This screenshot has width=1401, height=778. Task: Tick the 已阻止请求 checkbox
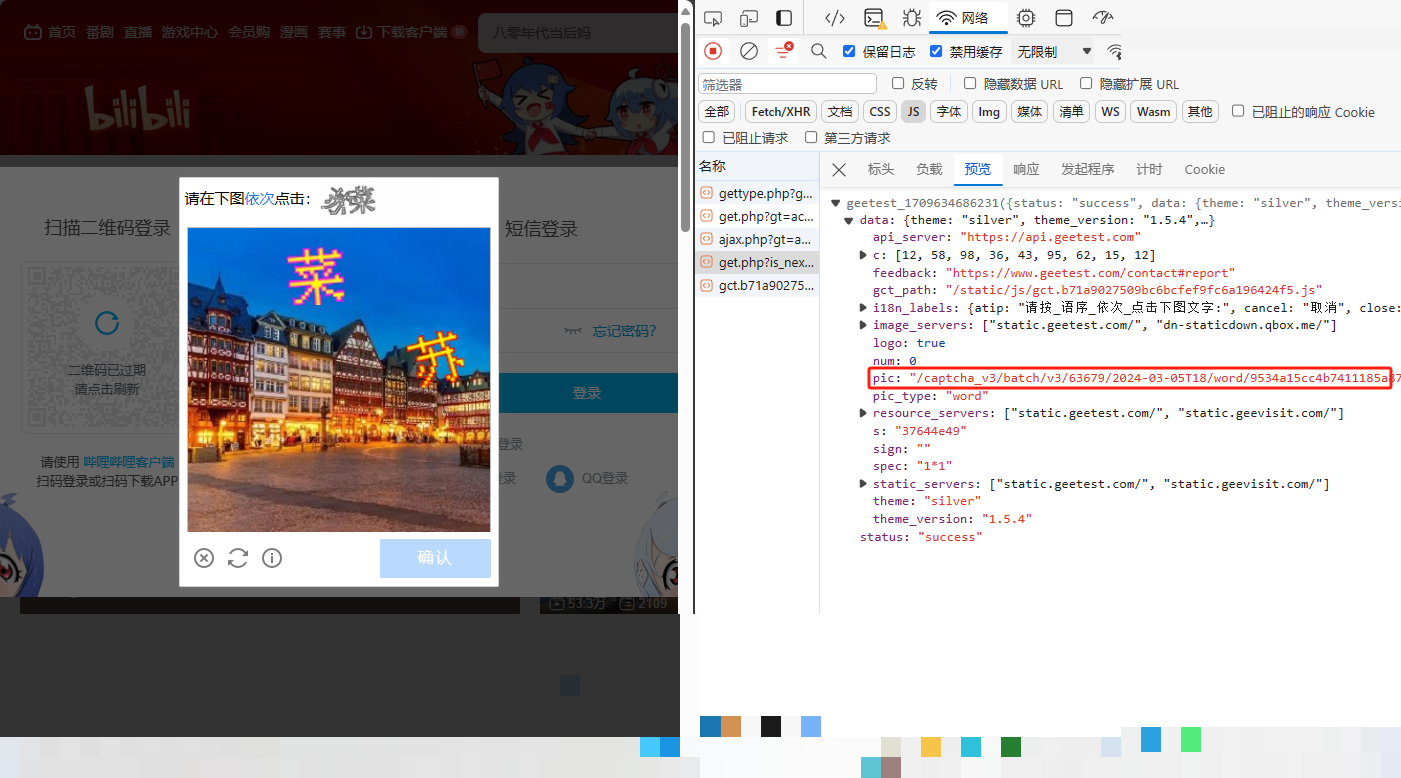[709, 138]
